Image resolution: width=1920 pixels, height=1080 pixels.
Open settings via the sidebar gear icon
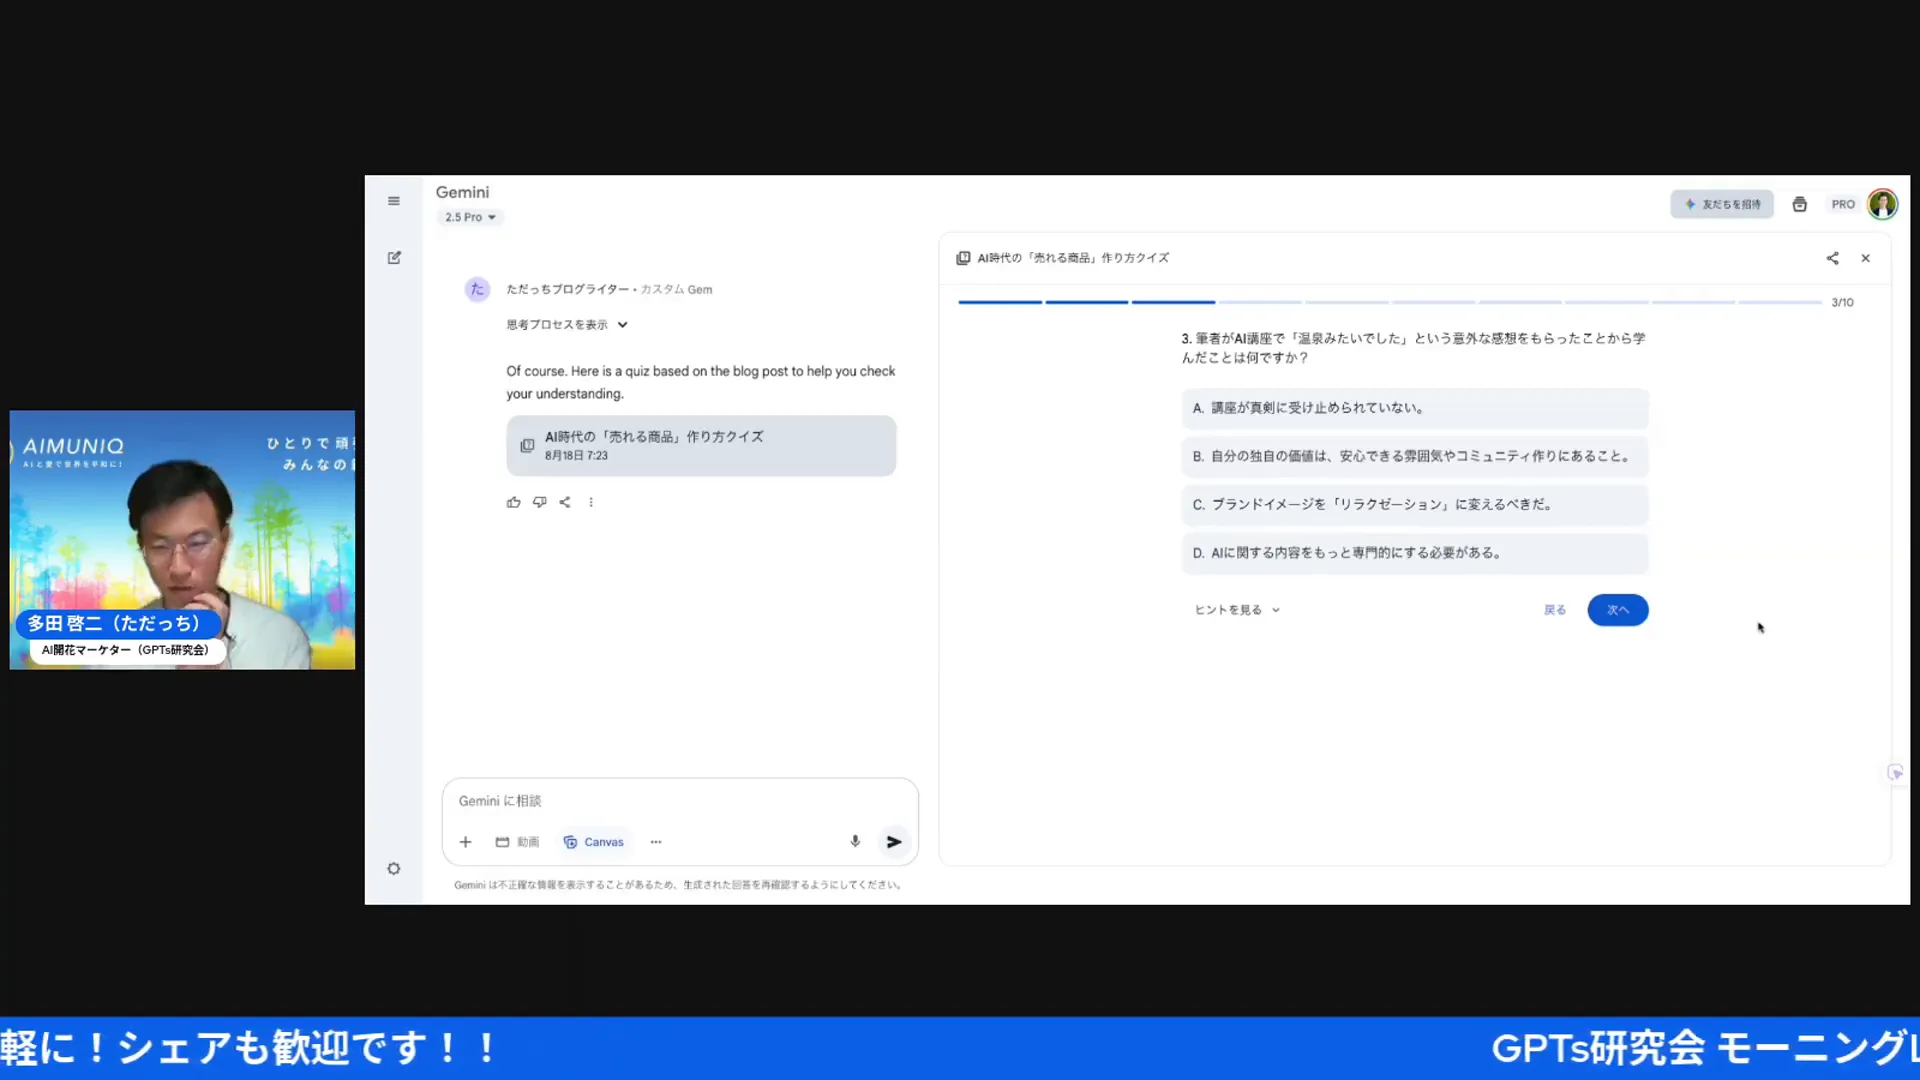[x=394, y=869]
